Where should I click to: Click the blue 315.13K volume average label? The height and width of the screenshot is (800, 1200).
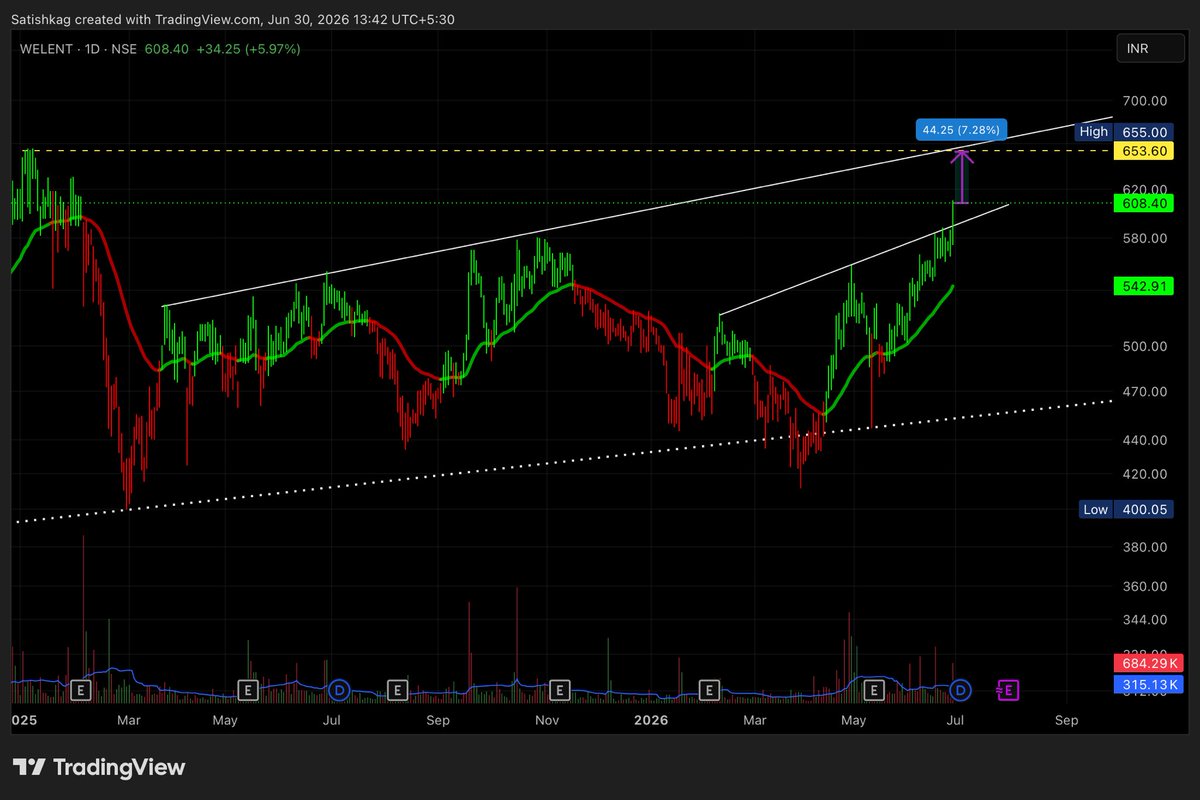coord(1148,684)
